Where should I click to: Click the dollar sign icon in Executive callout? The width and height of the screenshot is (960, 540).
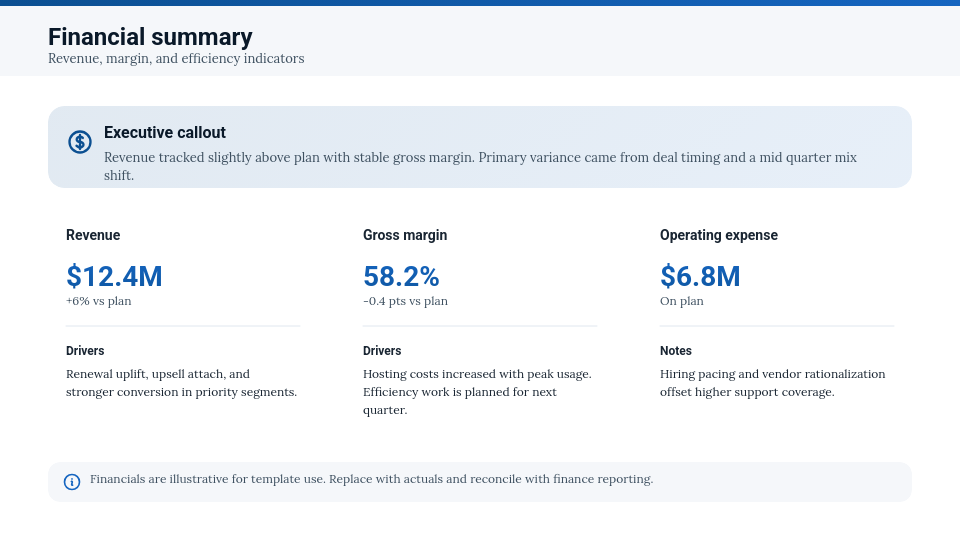pos(80,142)
